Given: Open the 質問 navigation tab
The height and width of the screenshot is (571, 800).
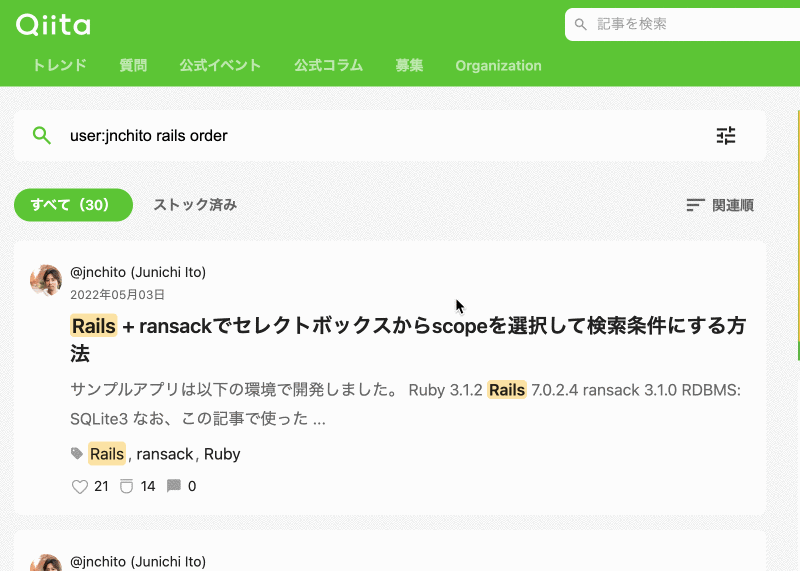Looking at the screenshot, I should pyautogui.click(x=133, y=65).
